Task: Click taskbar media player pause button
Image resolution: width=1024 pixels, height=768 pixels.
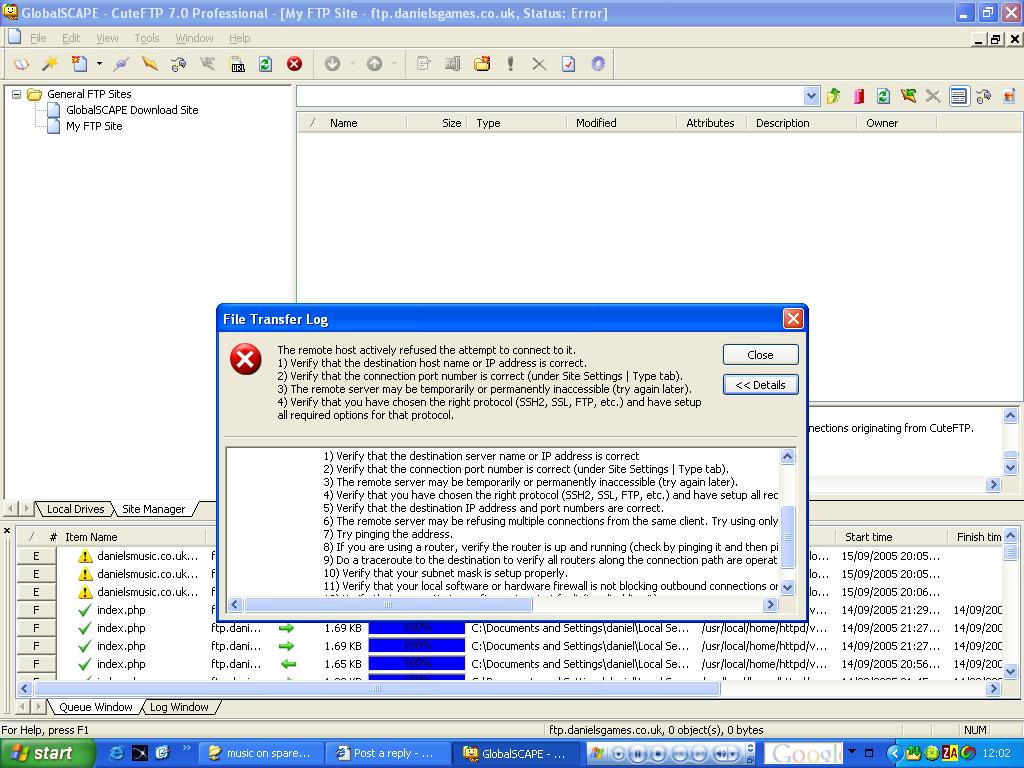Action: point(637,753)
